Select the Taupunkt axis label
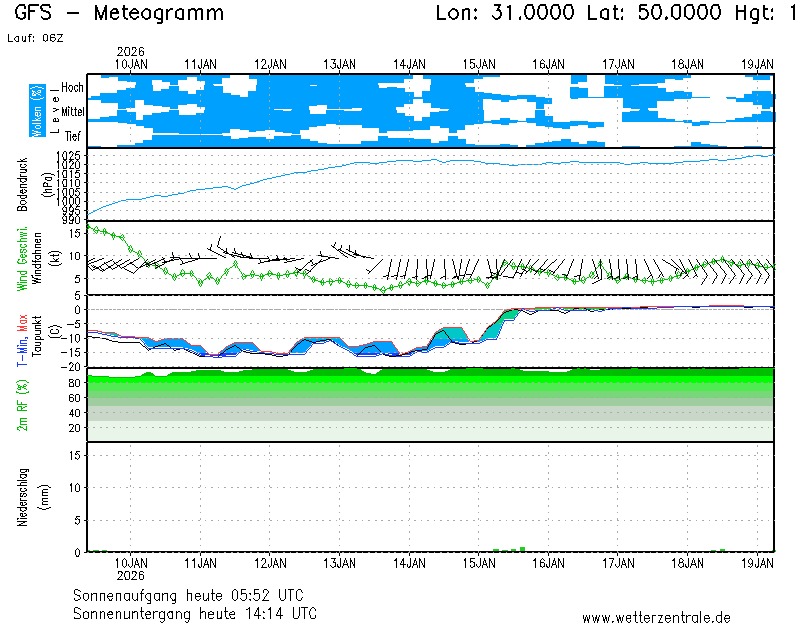The width and height of the screenshot is (800, 625). point(35,337)
